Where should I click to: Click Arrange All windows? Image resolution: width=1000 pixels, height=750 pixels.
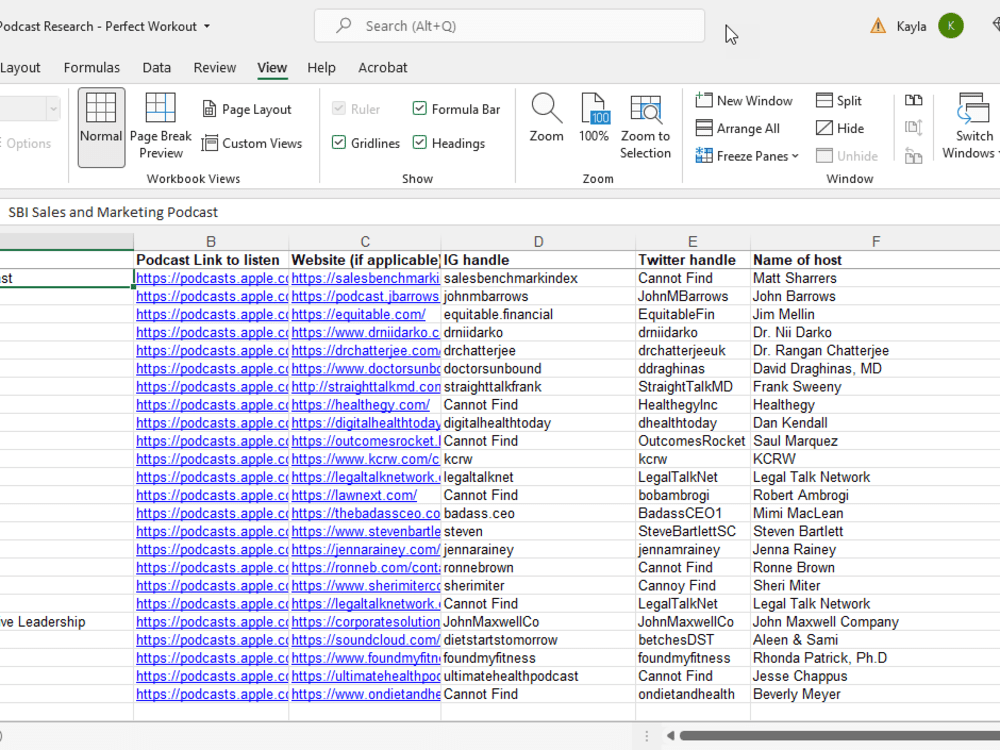pyautogui.click(x=738, y=128)
